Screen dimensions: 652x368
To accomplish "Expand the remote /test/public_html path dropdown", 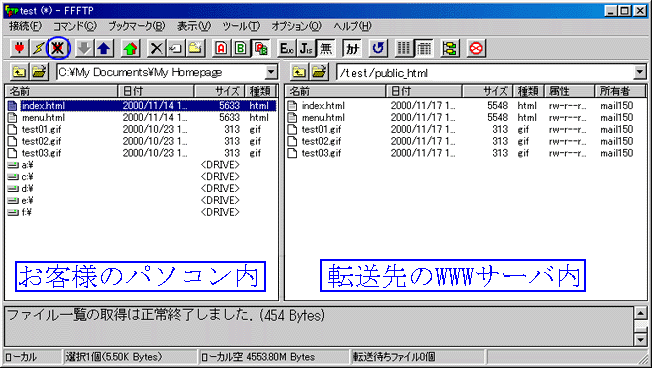I will [x=640, y=73].
